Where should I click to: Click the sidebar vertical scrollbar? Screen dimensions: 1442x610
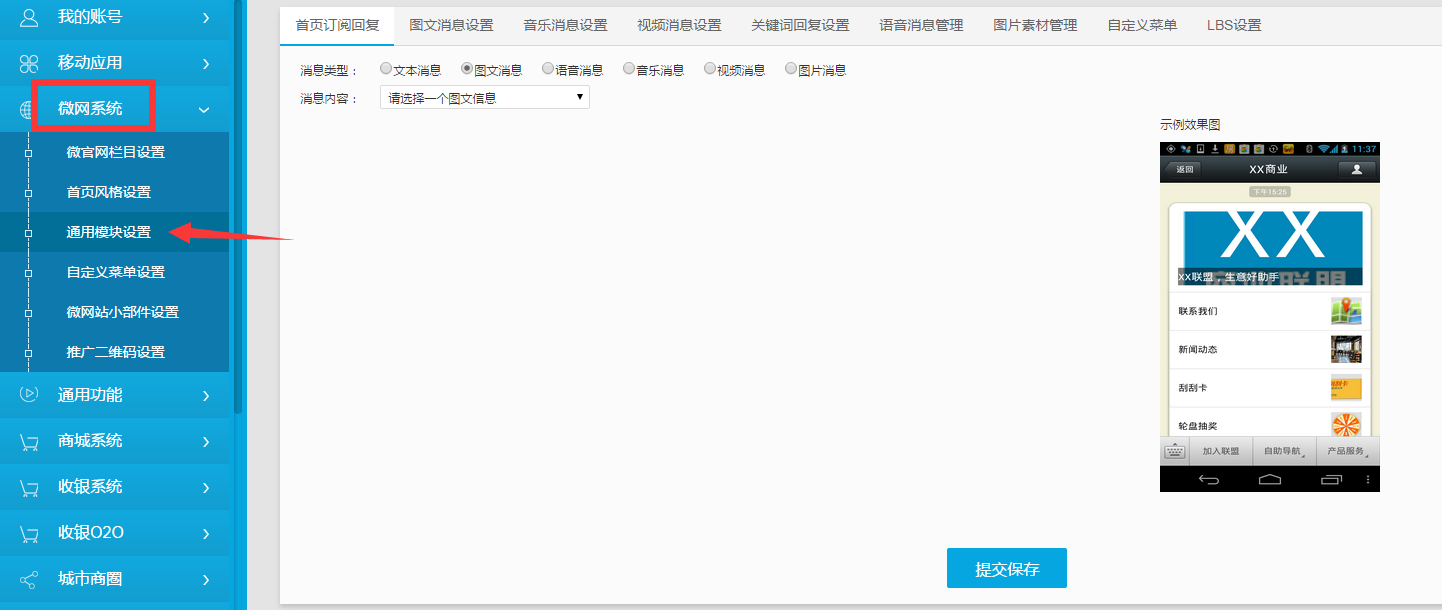(x=238, y=200)
